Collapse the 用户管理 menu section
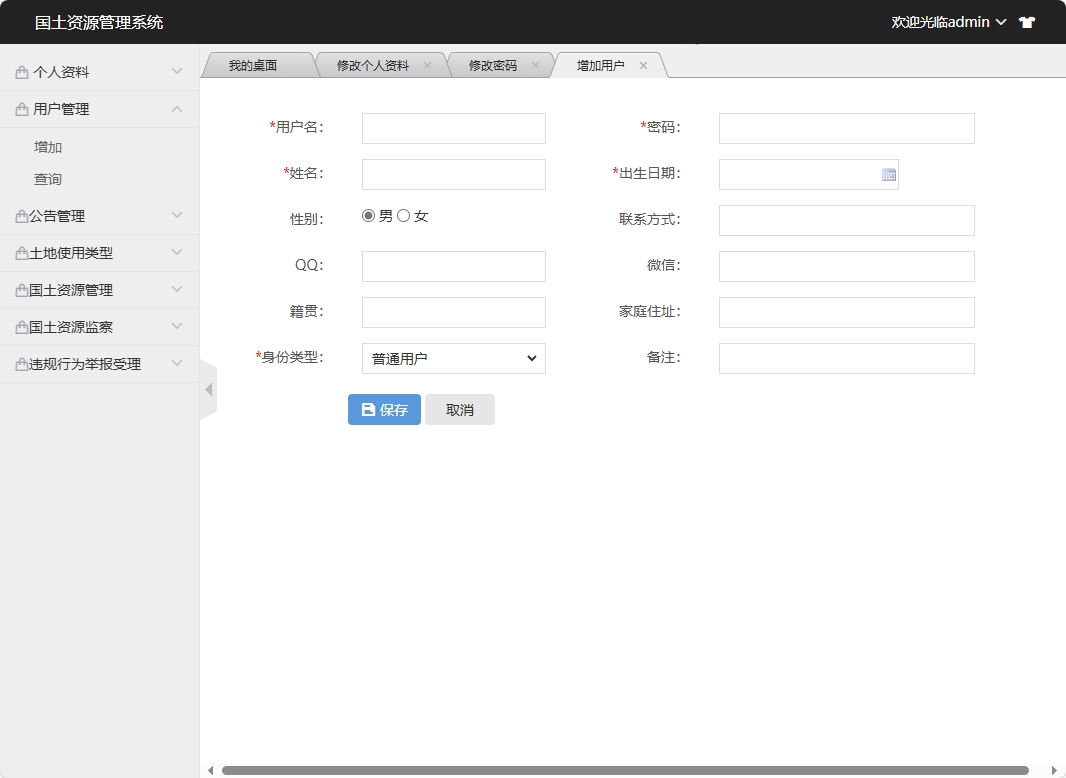1066x778 pixels. [177, 109]
